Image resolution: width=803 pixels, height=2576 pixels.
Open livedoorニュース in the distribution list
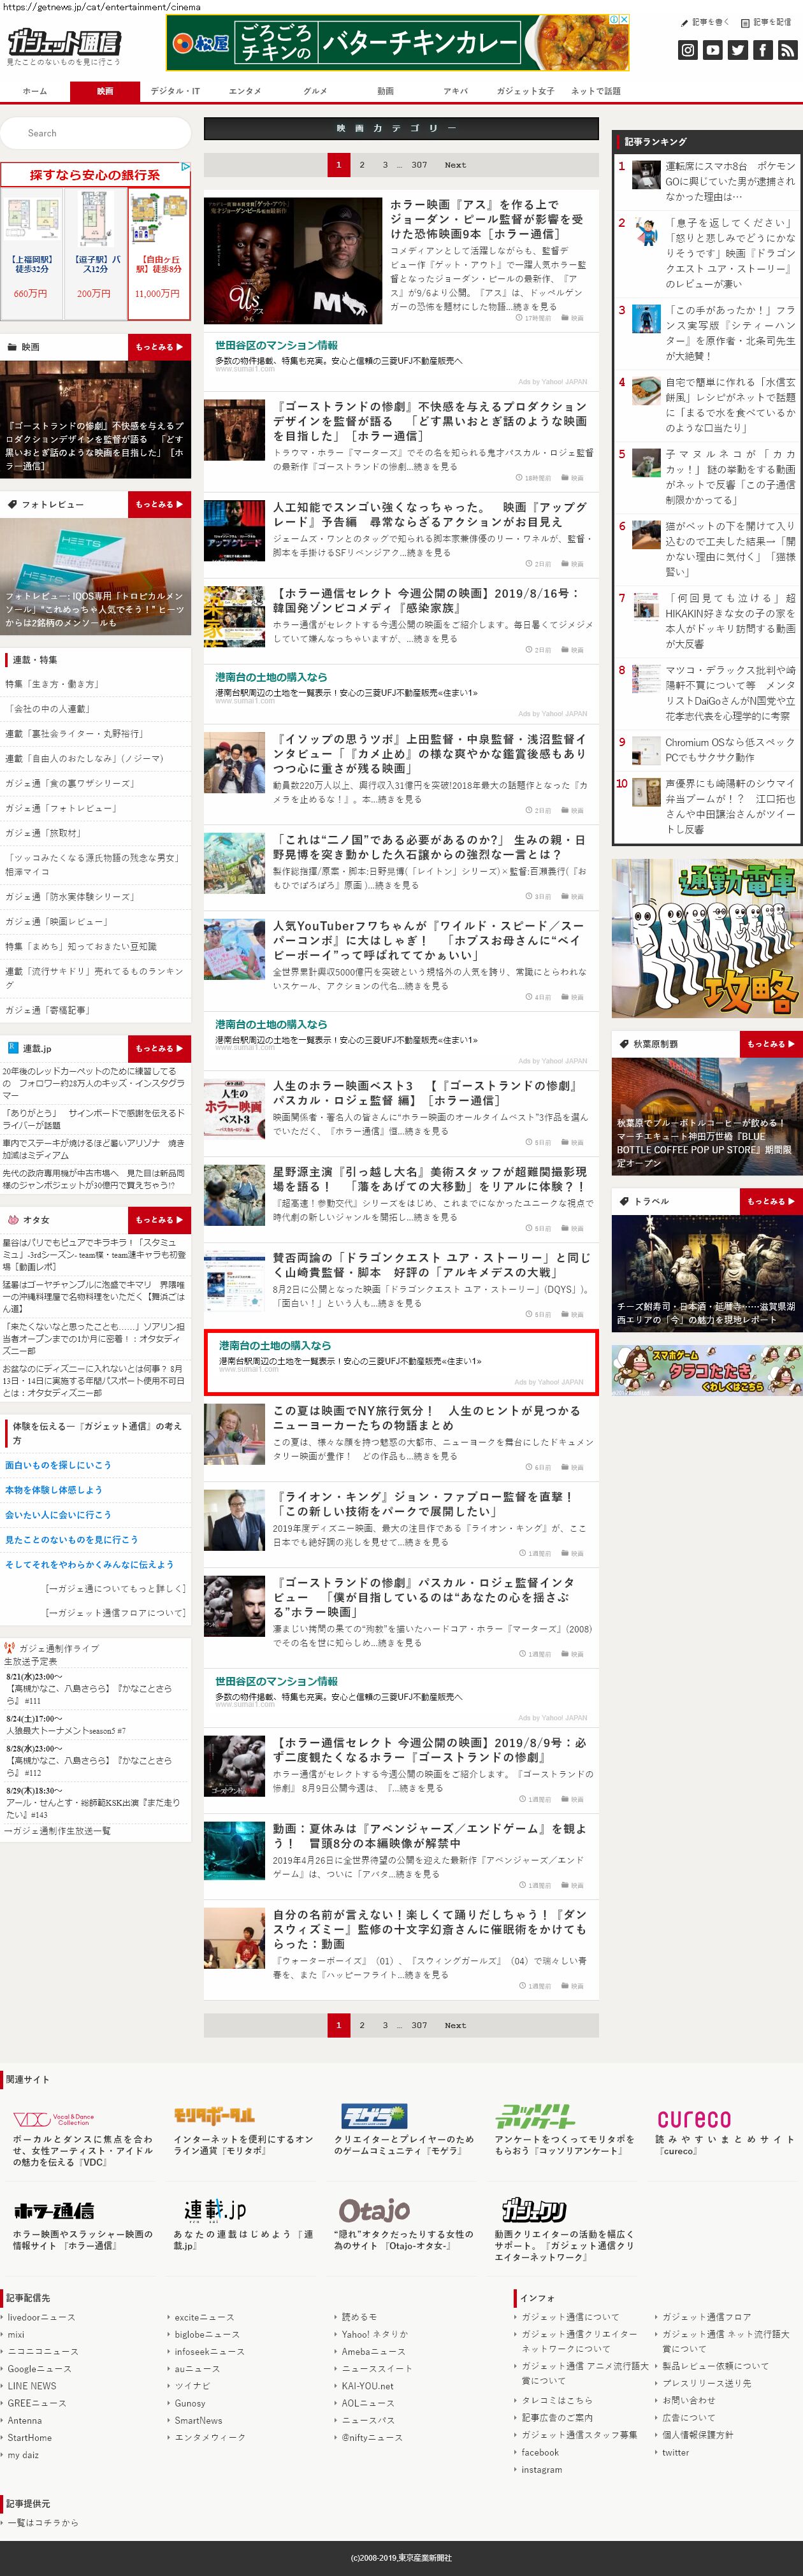[x=41, y=2317]
